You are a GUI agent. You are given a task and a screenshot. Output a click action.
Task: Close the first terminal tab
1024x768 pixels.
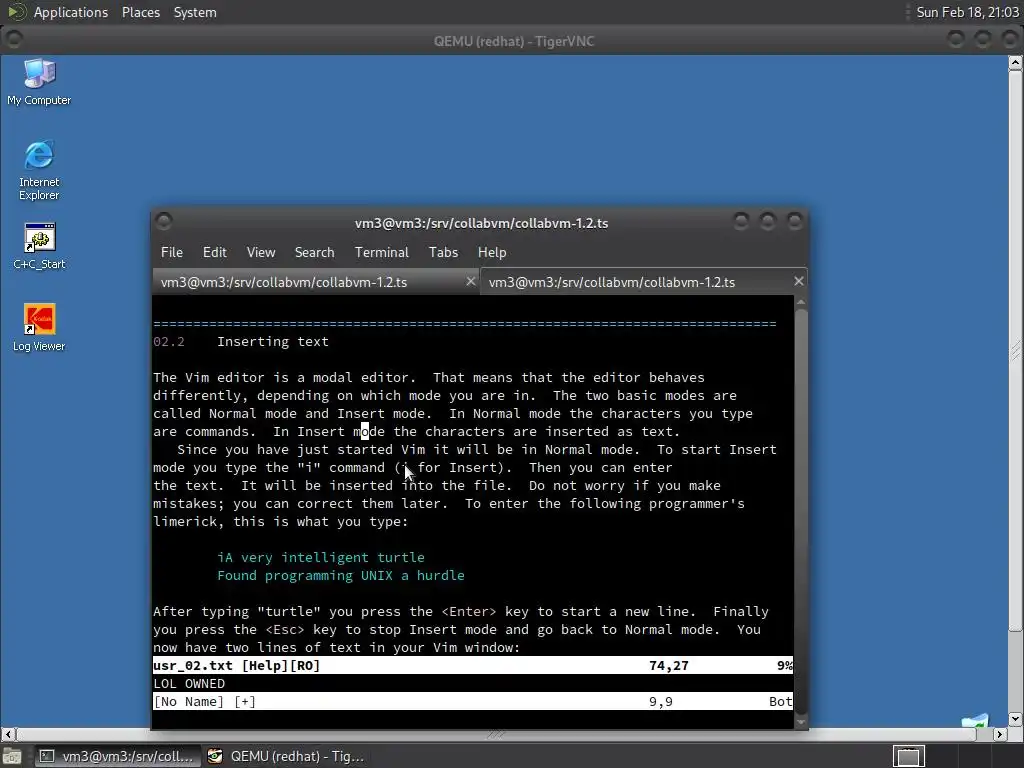470,281
